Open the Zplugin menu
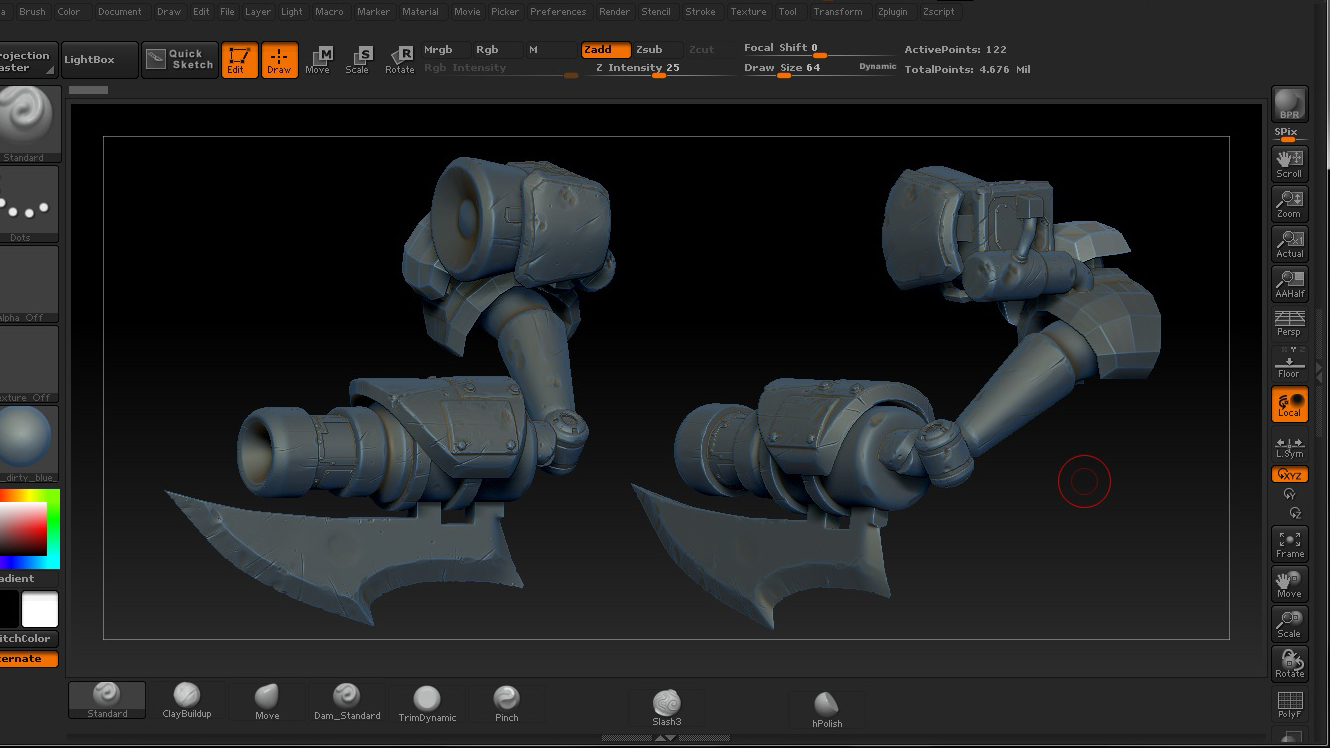The image size is (1330, 748). coord(893,12)
